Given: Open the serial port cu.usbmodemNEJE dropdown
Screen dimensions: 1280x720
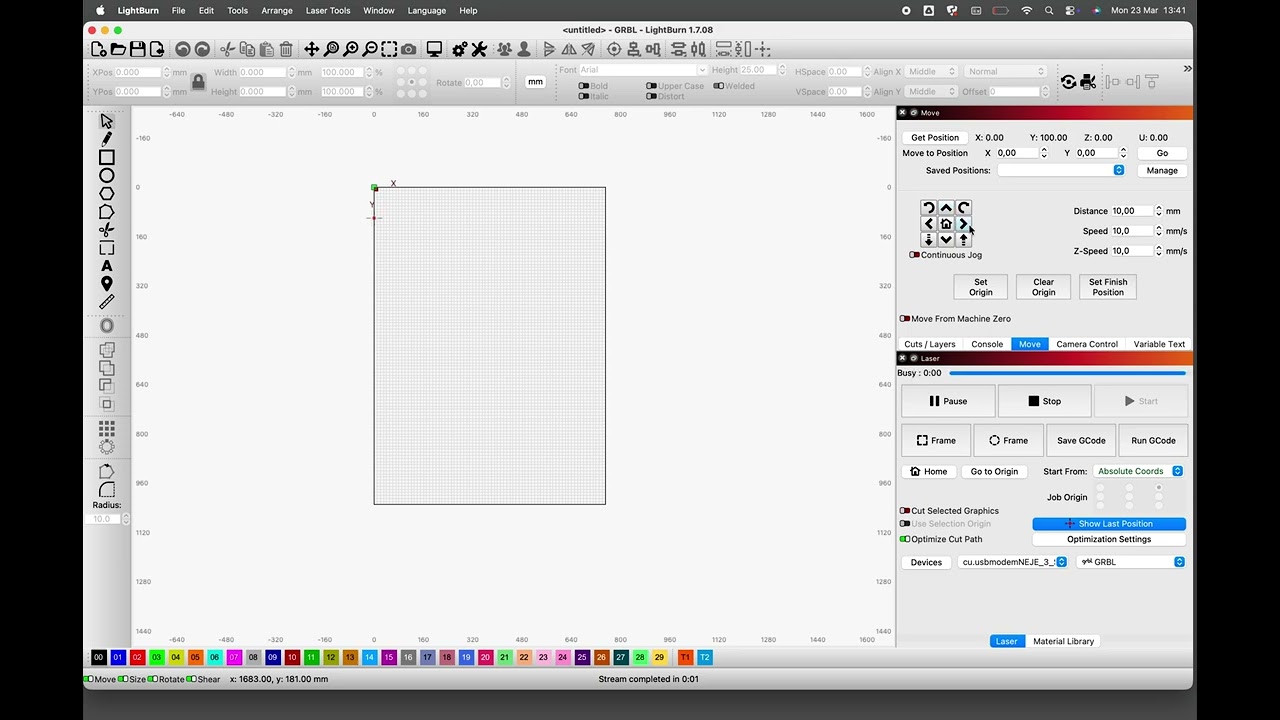Looking at the screenshot, I should pos(1012,562).
